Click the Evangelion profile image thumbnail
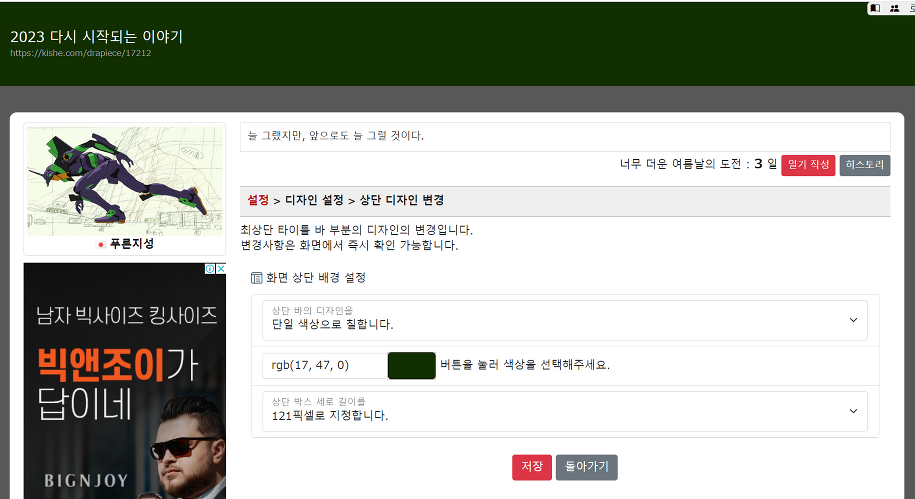Screen dimensions: 915x499 pos(125,180)
